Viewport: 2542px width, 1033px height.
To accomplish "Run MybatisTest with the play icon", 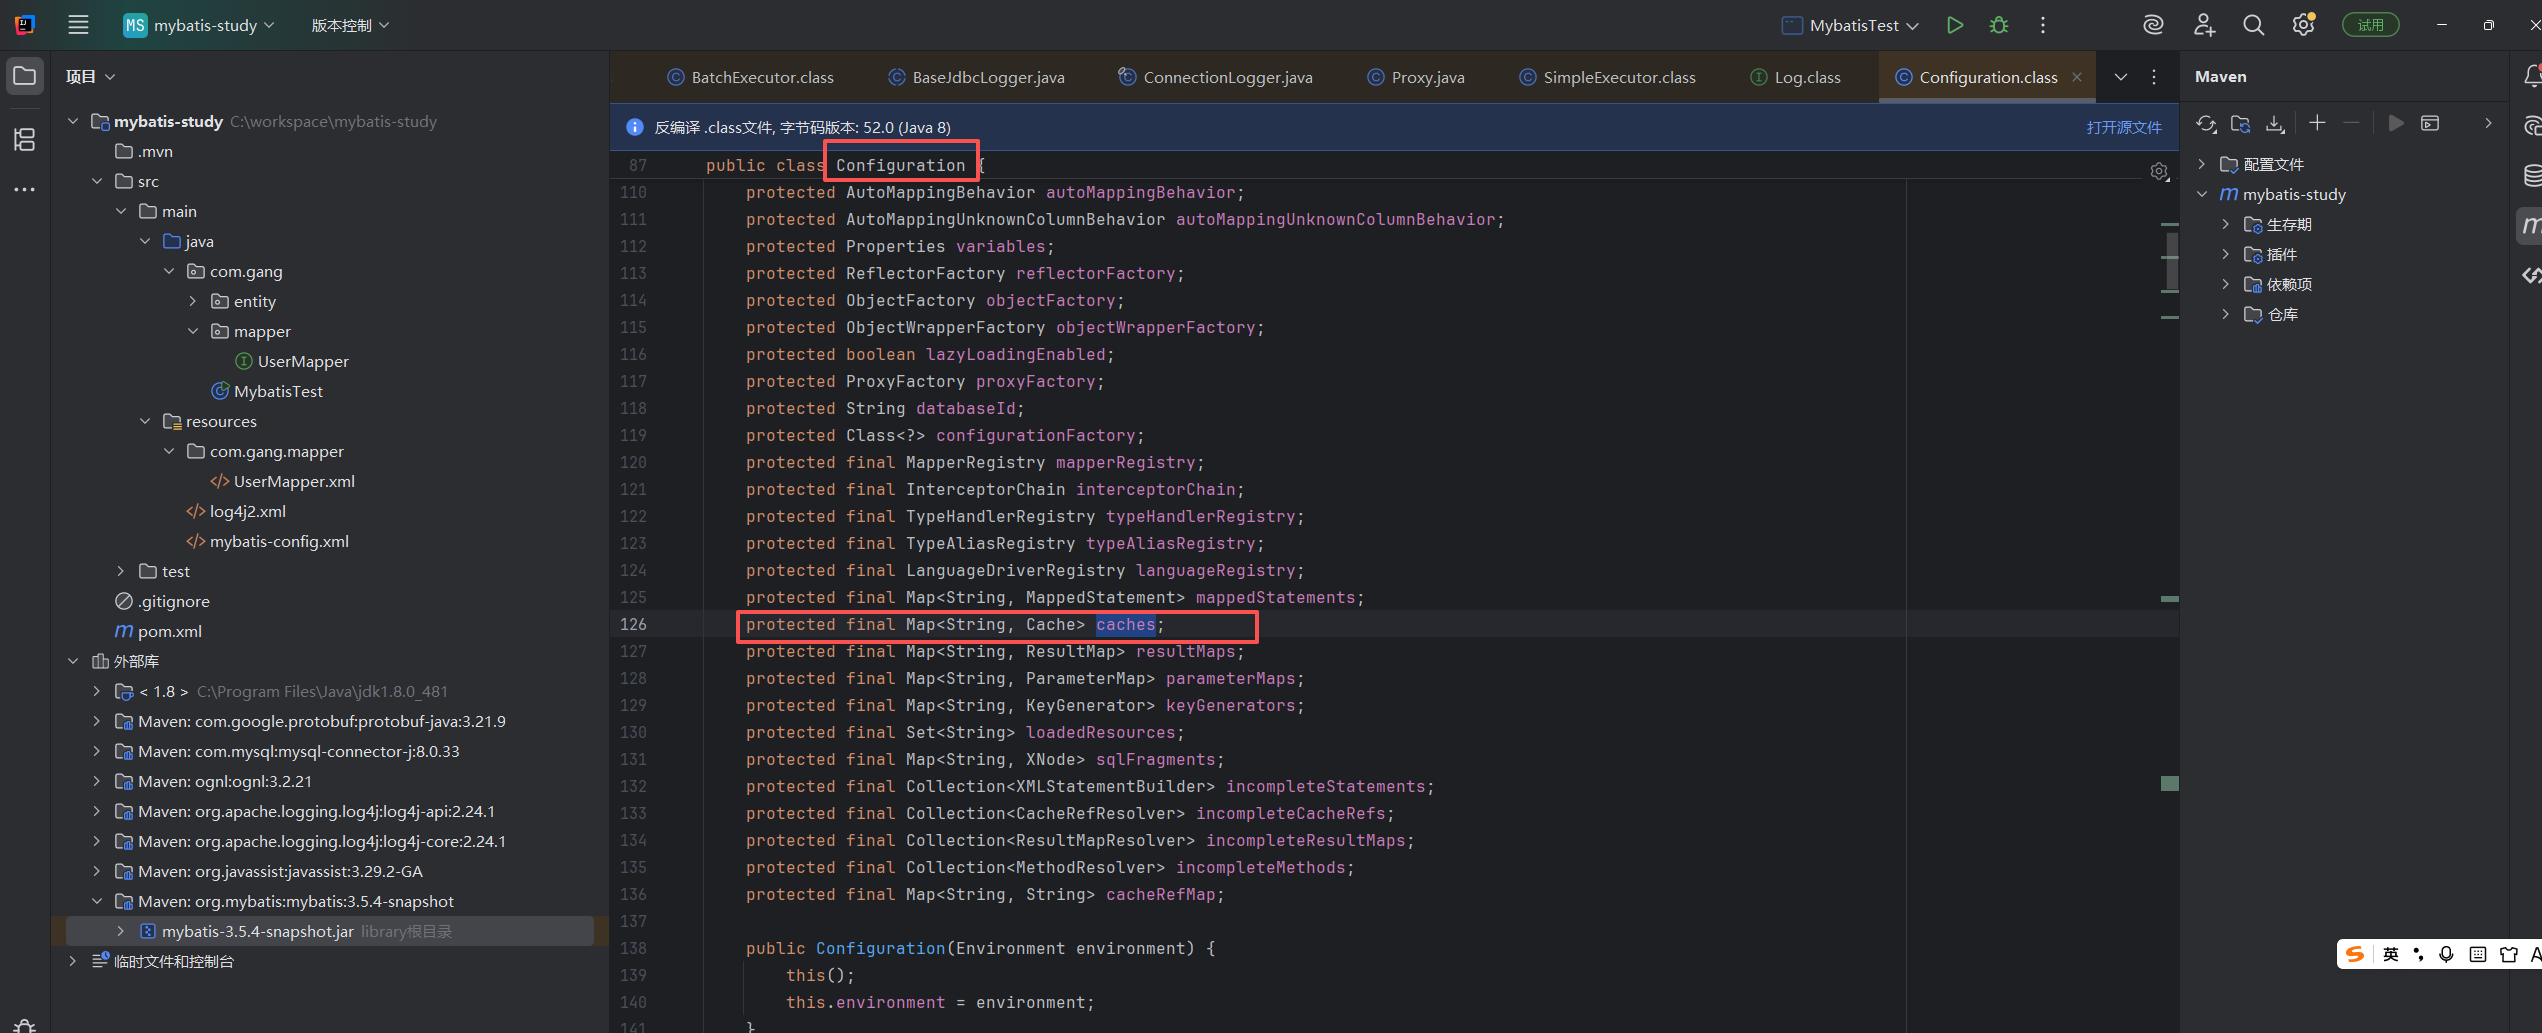I will click(1954, 25).
